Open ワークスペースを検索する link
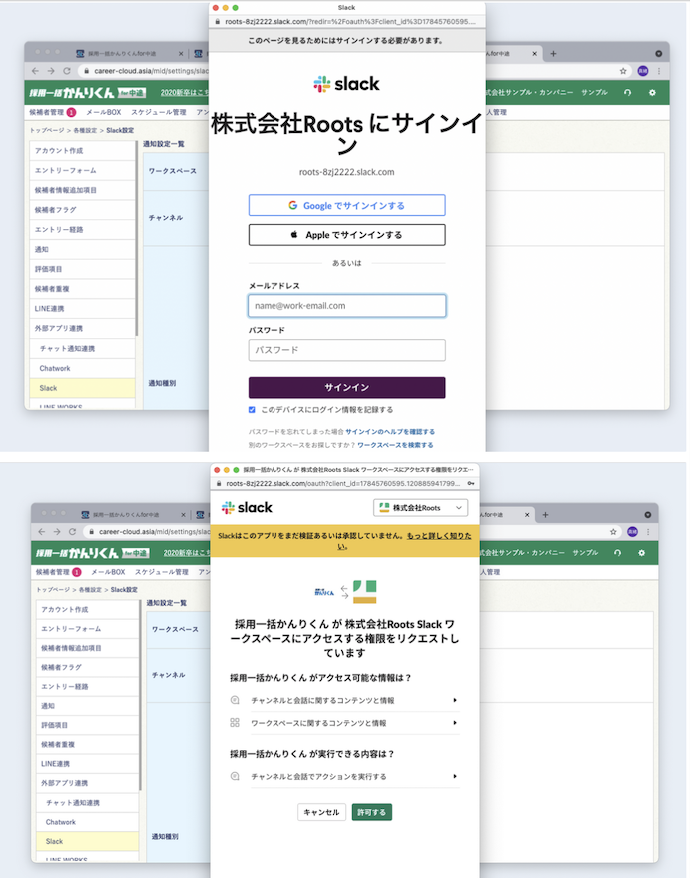Screen dimensions: 690x878 (395, 445)
